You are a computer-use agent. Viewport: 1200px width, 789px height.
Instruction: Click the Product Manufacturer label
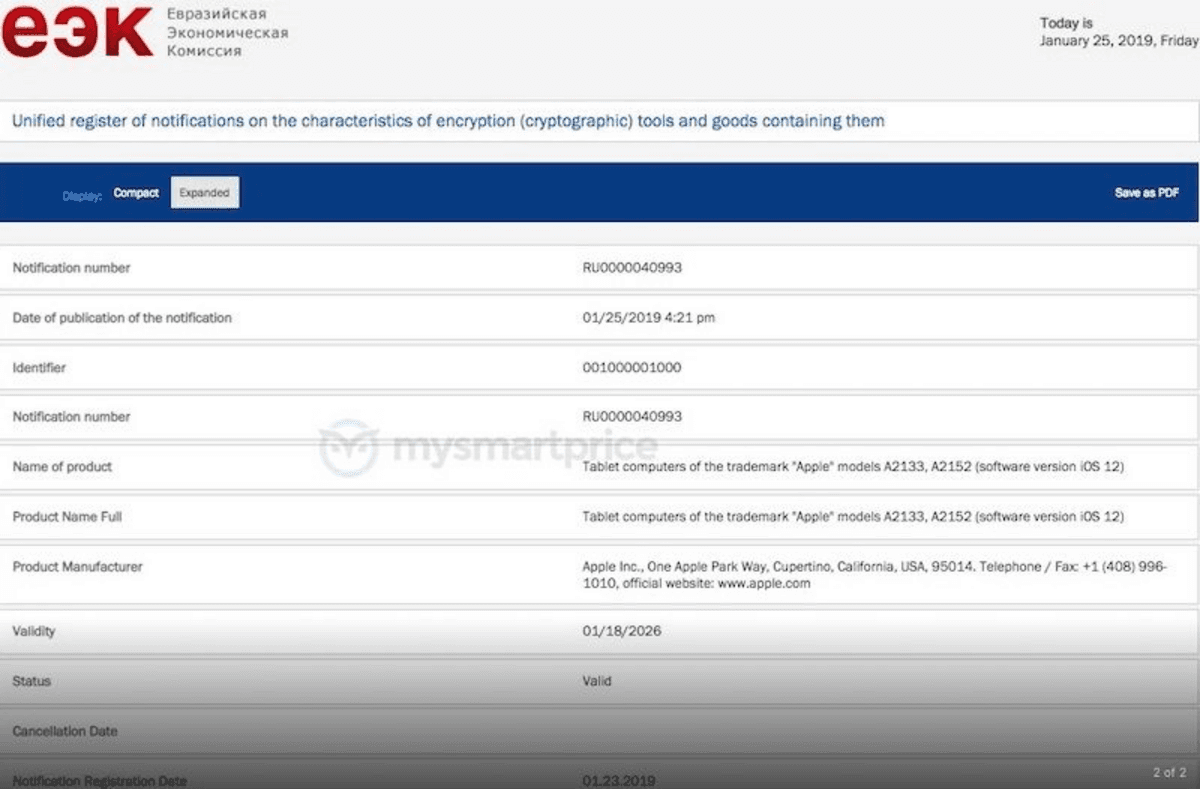coord(77,567)
